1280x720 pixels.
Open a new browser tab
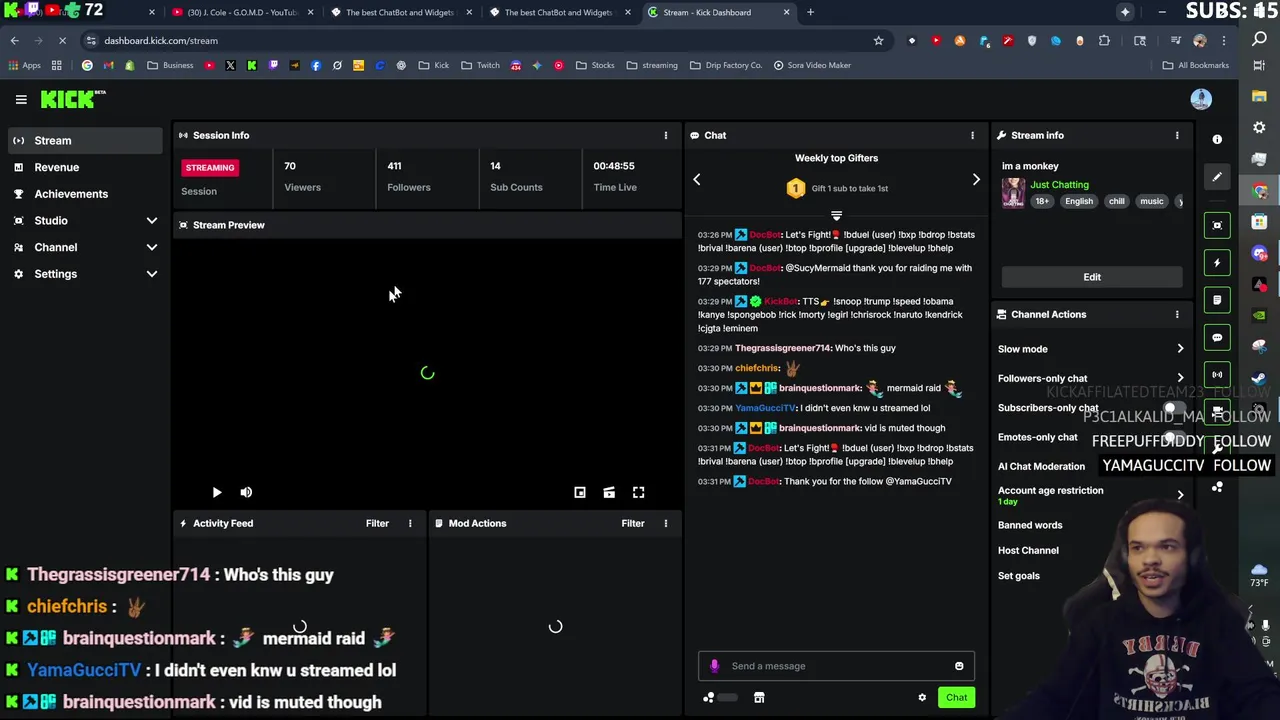tap(810, 12)
